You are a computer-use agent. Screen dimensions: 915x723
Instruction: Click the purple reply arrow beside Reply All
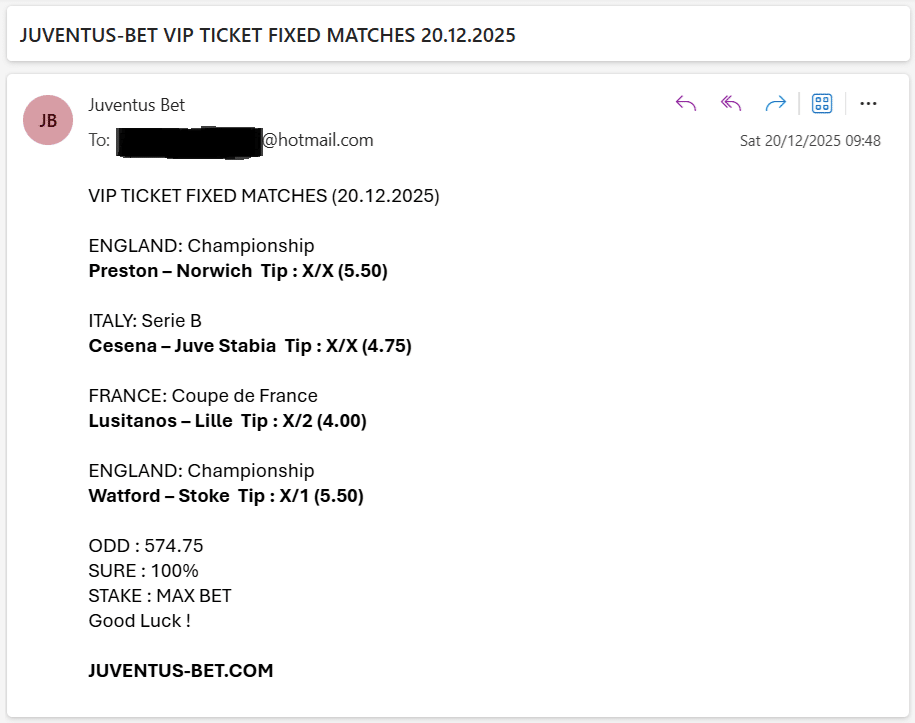click(x=685, y=103)
